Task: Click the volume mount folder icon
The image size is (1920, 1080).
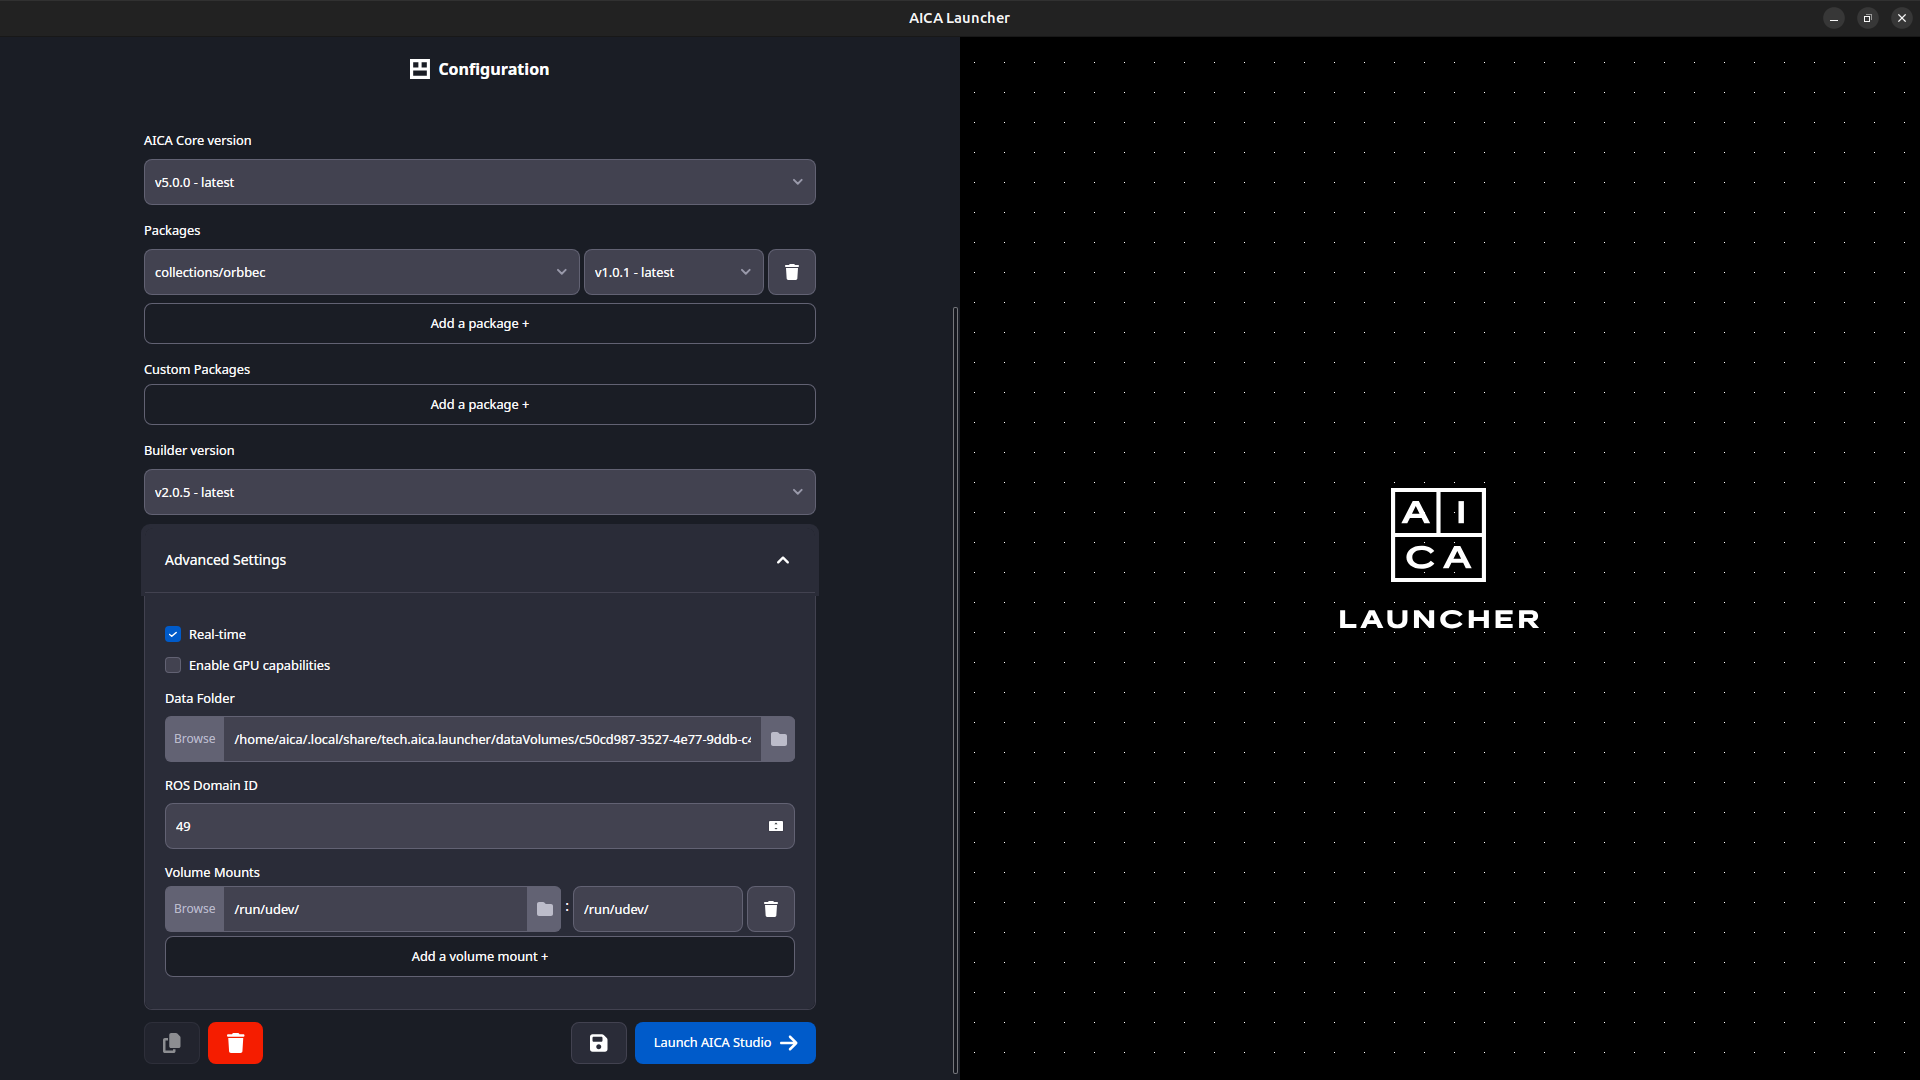Action: pos(544,909)
